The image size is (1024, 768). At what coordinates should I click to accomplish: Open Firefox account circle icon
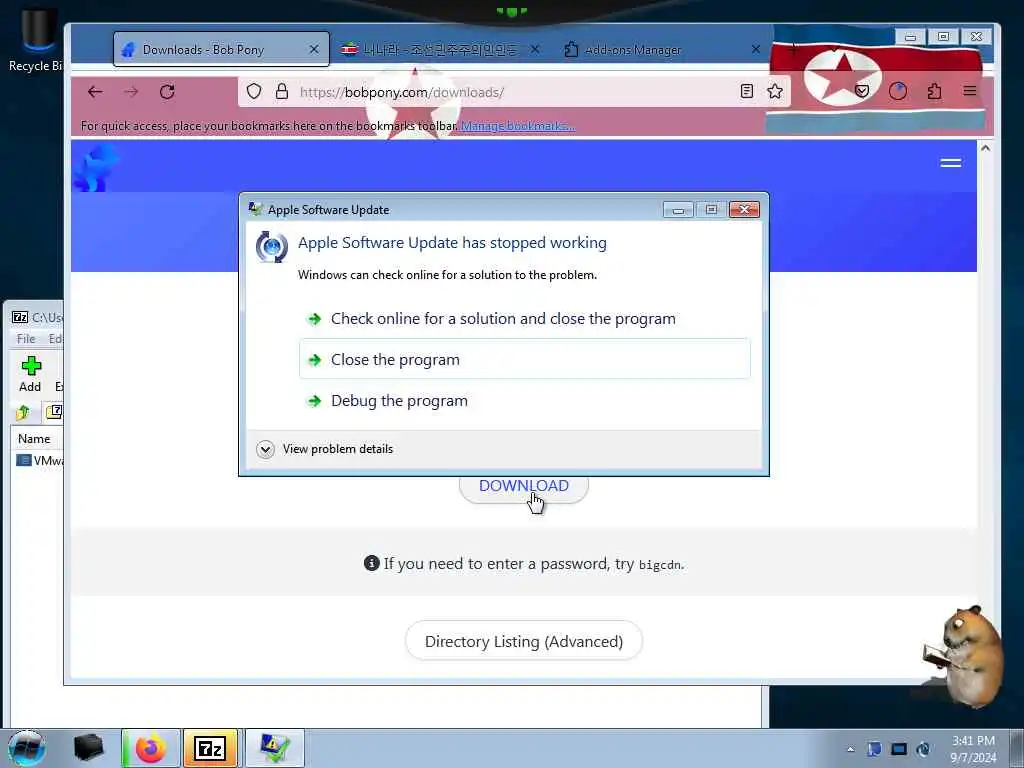tap(898, 91)
